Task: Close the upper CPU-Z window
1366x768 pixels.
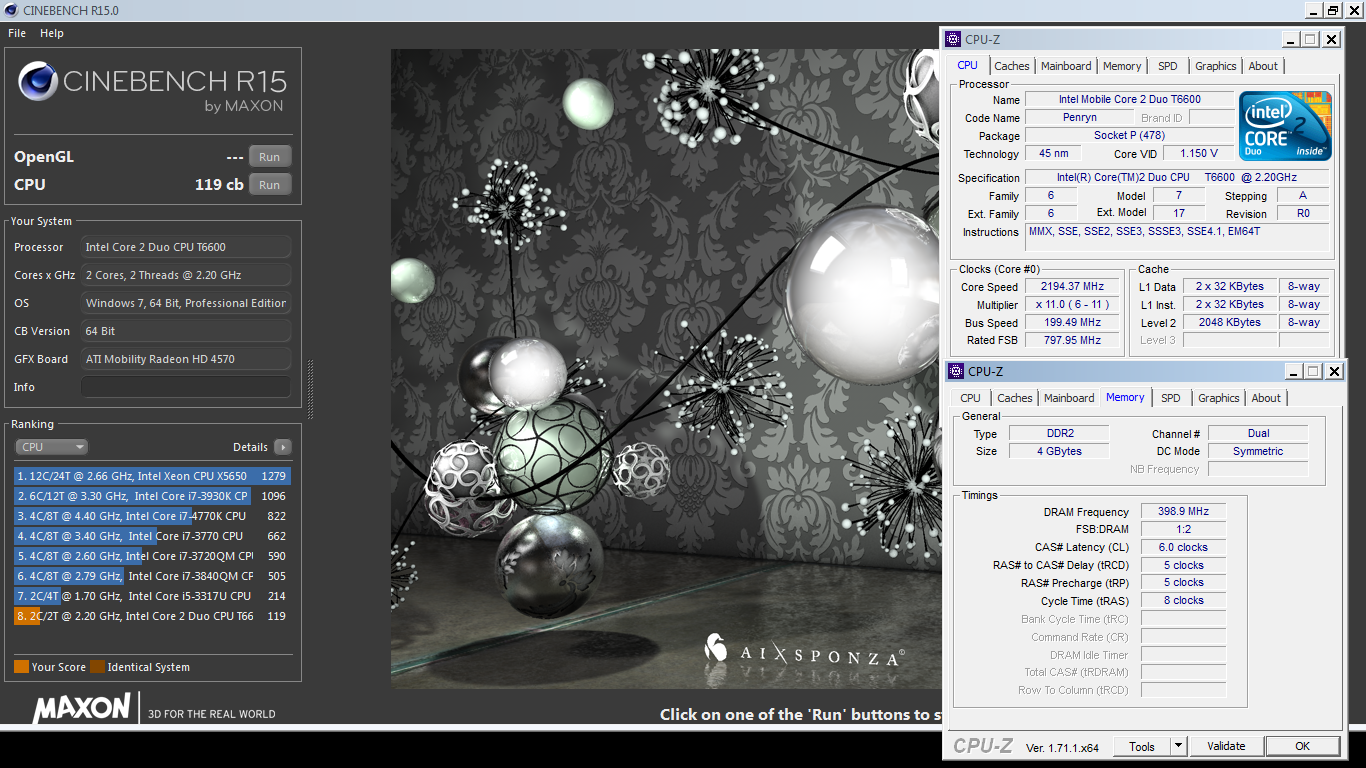Action: point(1331,40)
